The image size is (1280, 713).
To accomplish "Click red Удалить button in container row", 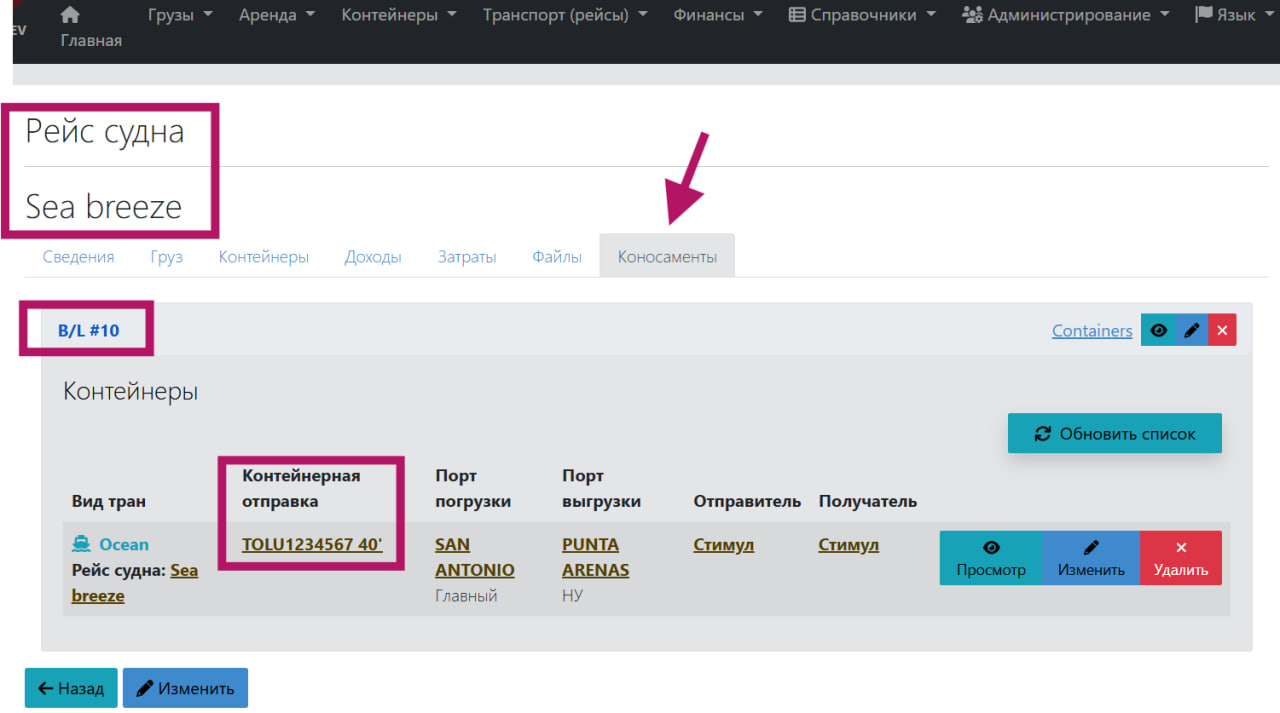I will point(1180,558).
